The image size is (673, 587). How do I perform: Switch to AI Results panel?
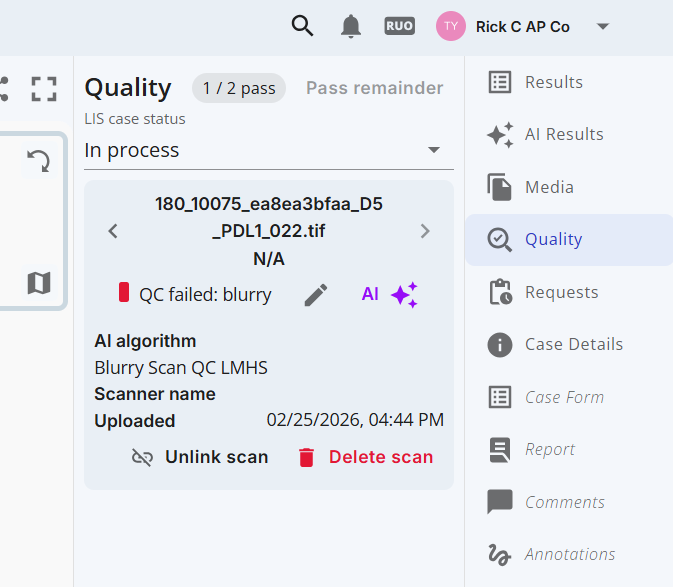563,134
